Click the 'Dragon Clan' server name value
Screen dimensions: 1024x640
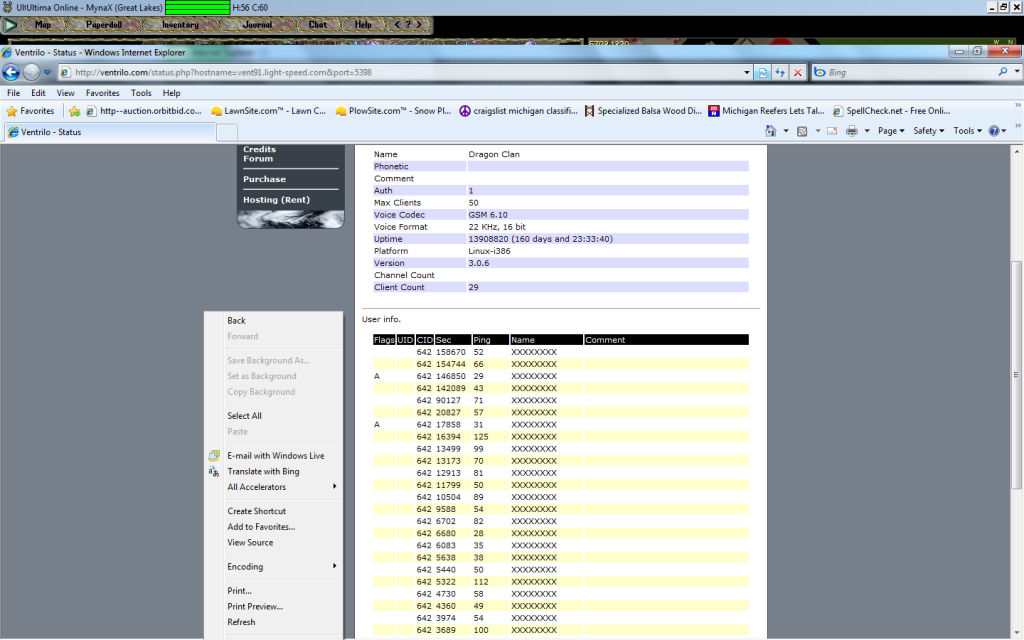pyautogui.click(x=494, y=155)
